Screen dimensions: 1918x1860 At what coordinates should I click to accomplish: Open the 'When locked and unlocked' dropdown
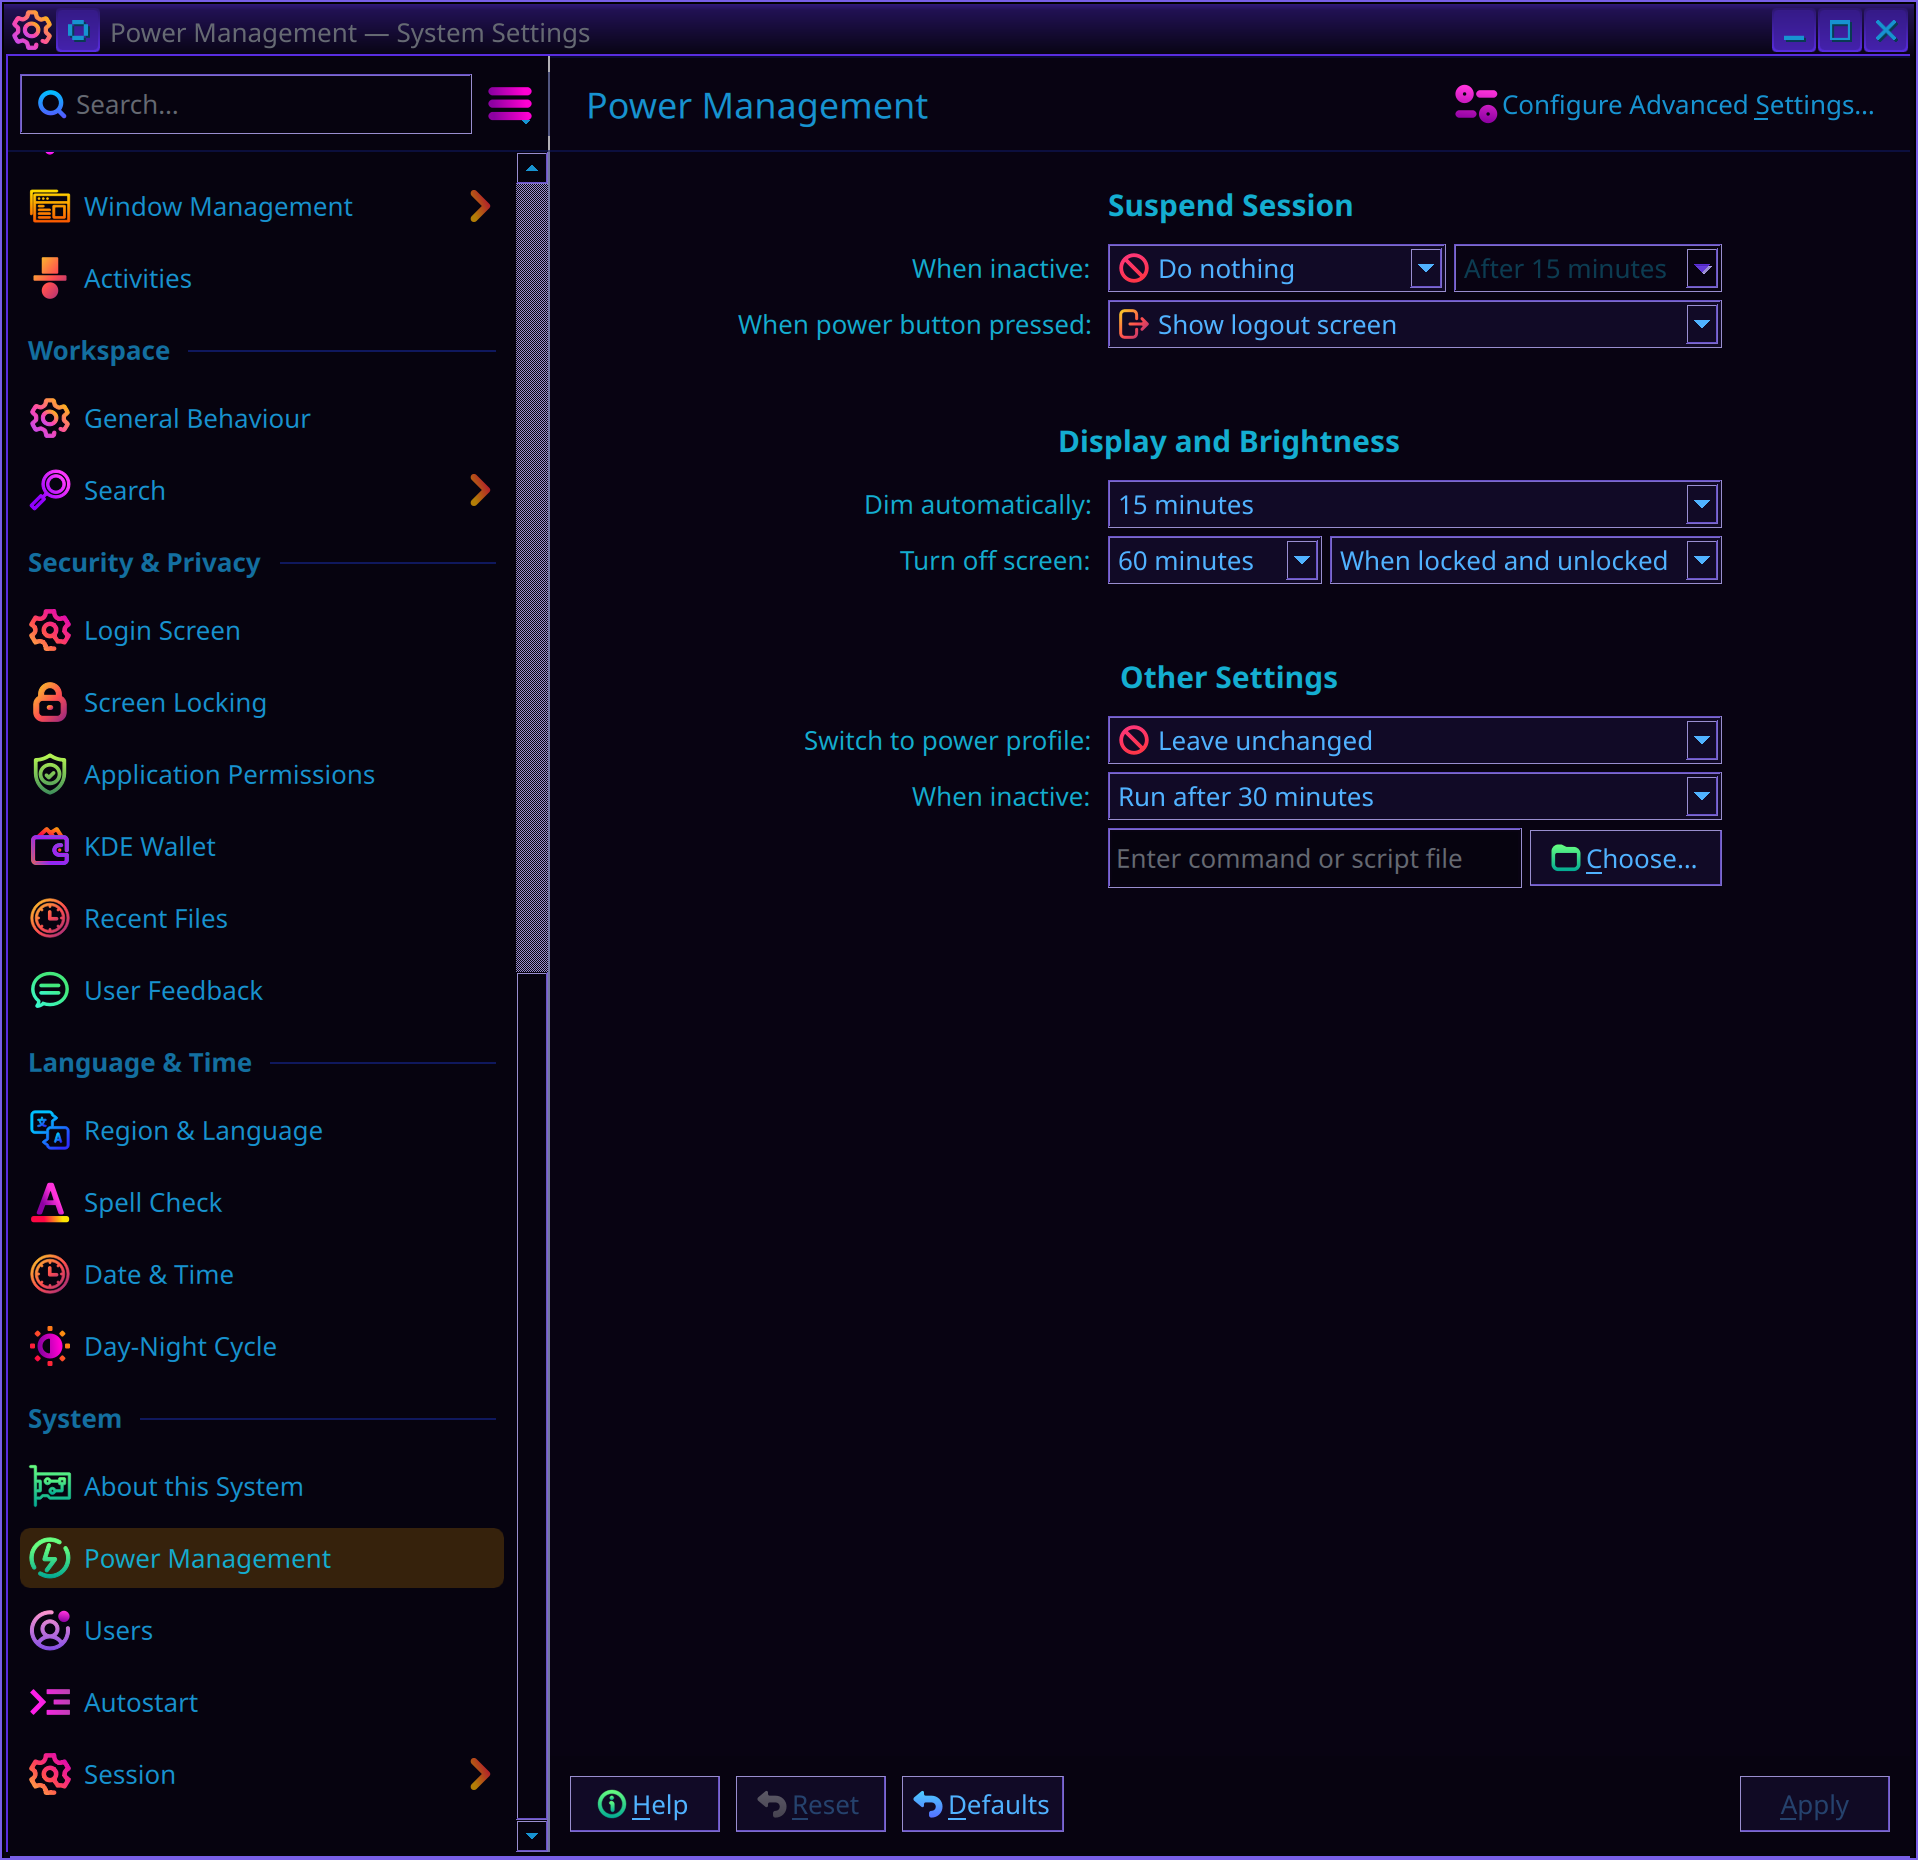pyautogui.click(x=1524, y=561)
